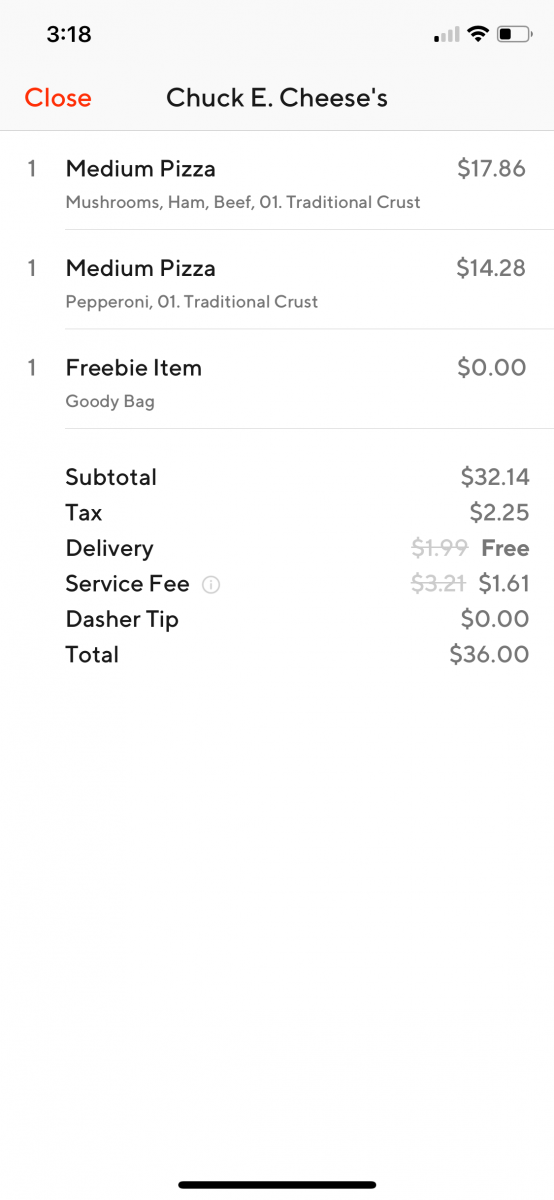The height and width of the screenshot is (1200, 554).
Task: Tap the Service Fee info icon
Action: pyautogui.click(x=211, y=585)
